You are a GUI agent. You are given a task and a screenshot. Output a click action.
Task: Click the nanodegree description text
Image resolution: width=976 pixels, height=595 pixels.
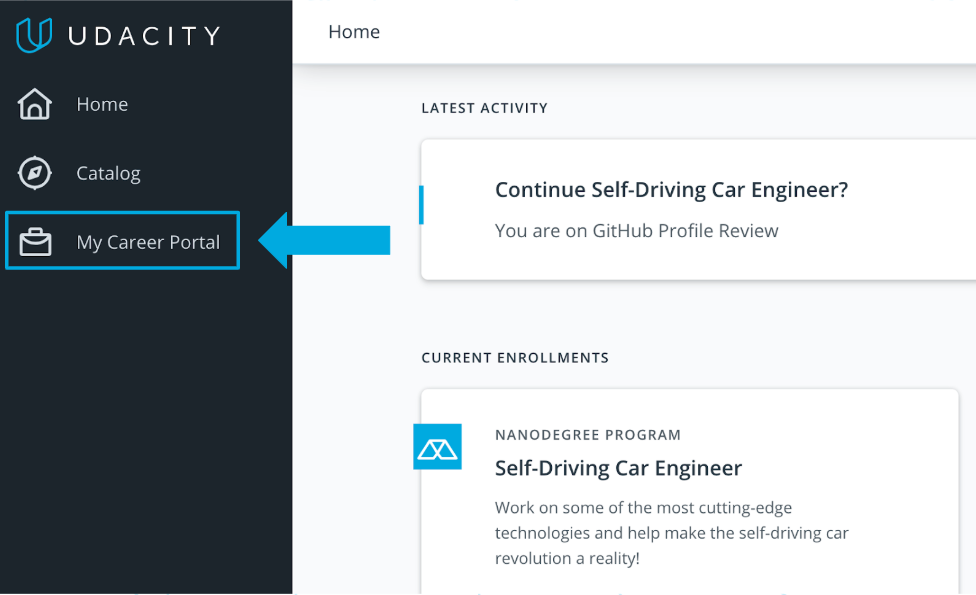coord(672,532)
